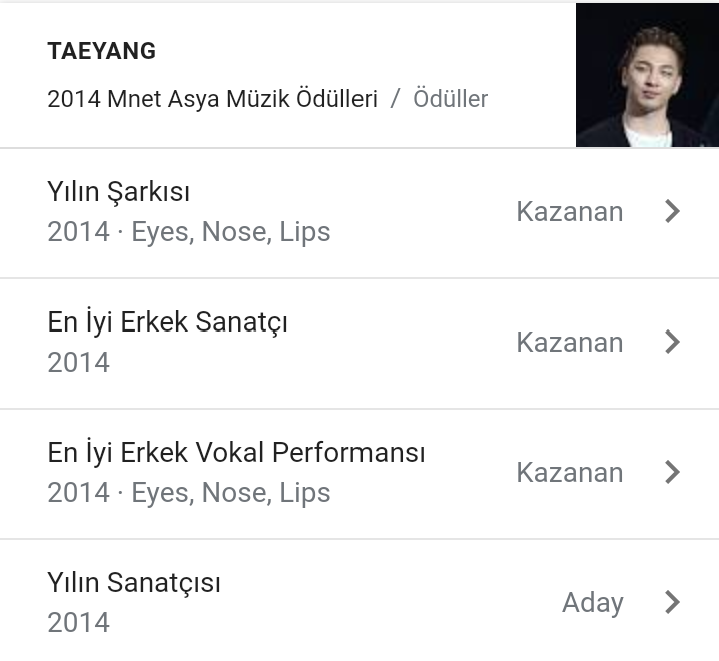The height and width of the screenshot is (661, 719).
Task: Choose the Yılın Sanatçısı award title
Action: pyautogui.click(x=133, y=582)
